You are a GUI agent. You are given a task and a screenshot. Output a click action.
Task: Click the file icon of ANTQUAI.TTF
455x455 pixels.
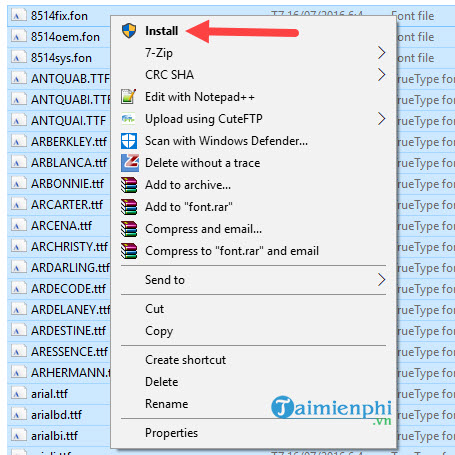18,120
